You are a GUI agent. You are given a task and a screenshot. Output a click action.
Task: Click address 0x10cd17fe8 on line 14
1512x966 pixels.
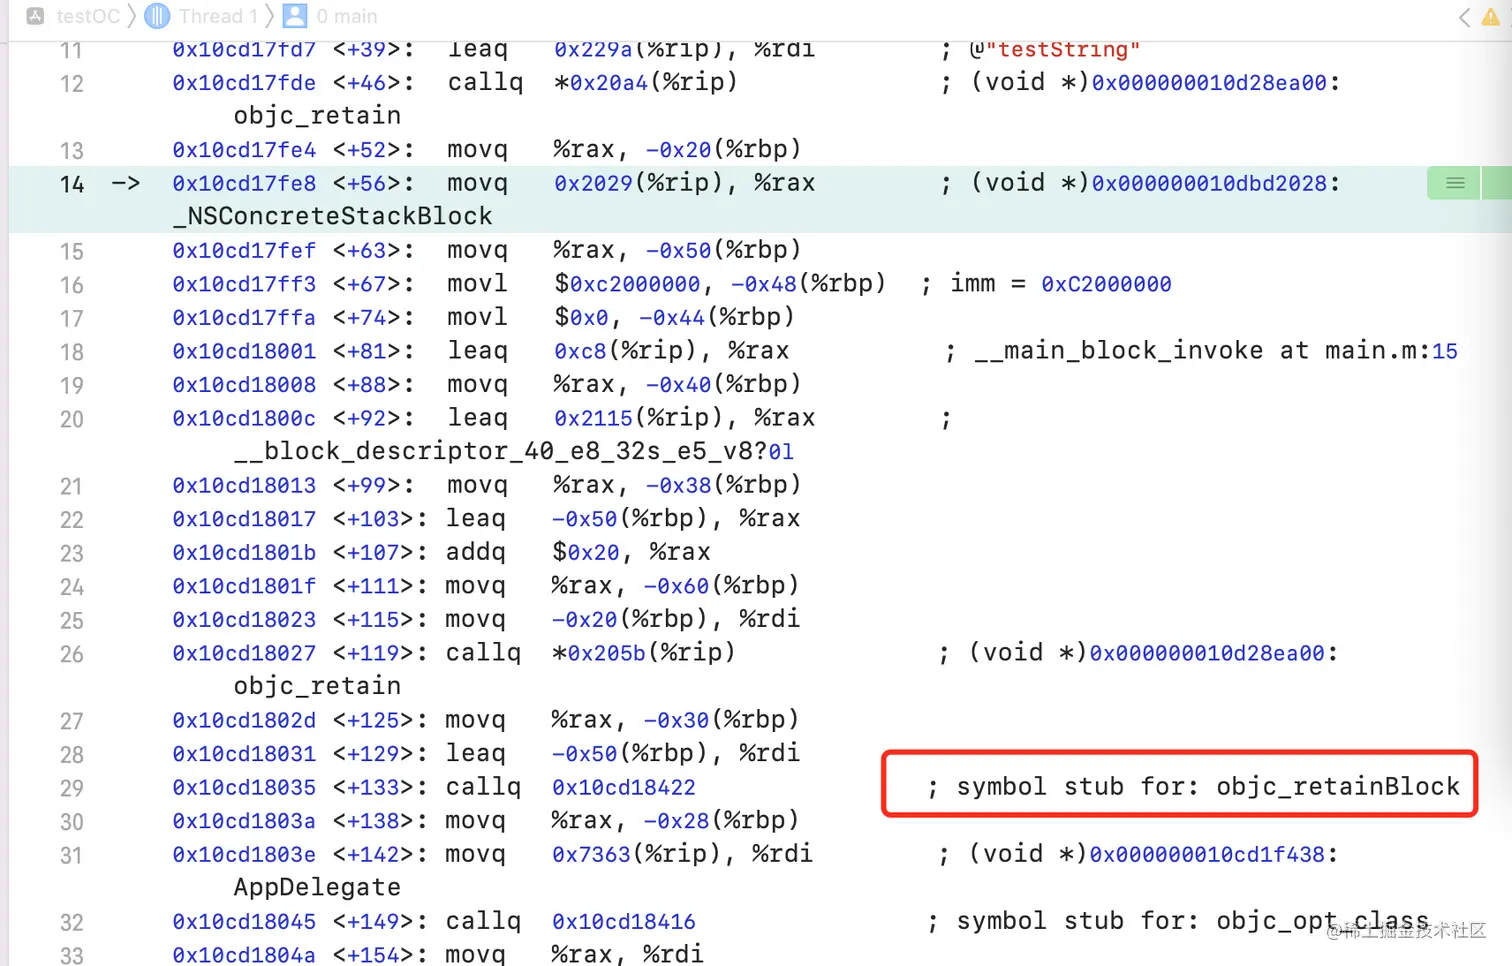coord(244,183)
